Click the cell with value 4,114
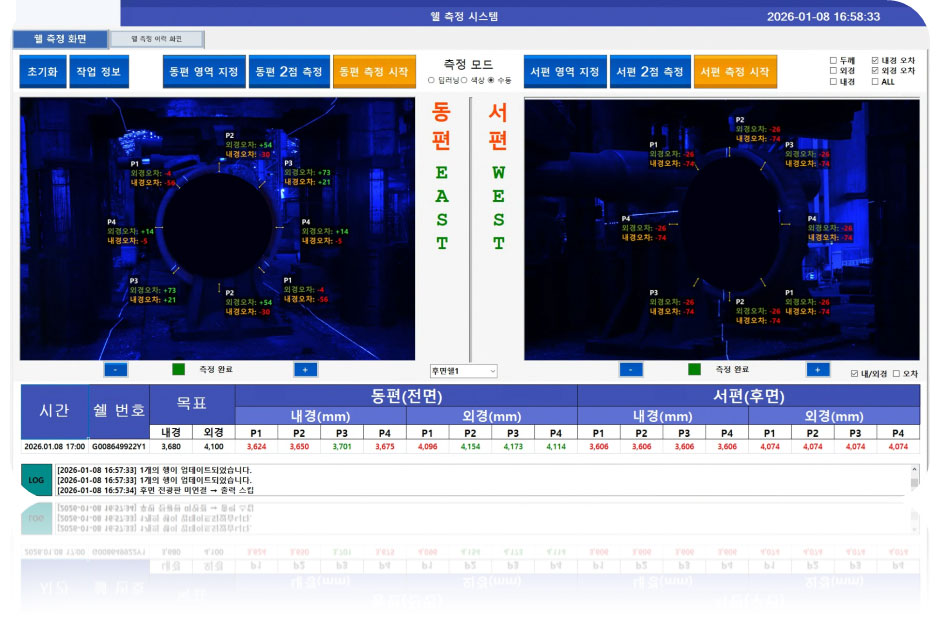Screen dimensions: 940x630 [x=556, y=447]
